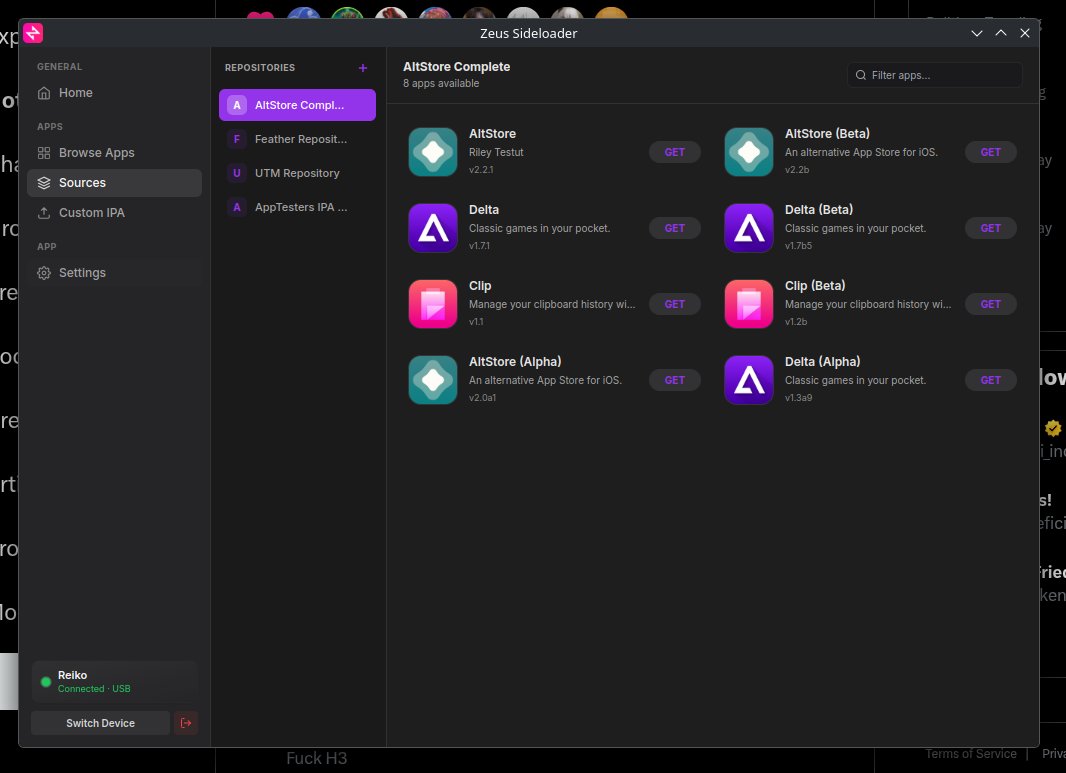The width and height of the screenshot is (1066, 773).
Task: Maximize window with the up chevron
Action: point(1001,33)
